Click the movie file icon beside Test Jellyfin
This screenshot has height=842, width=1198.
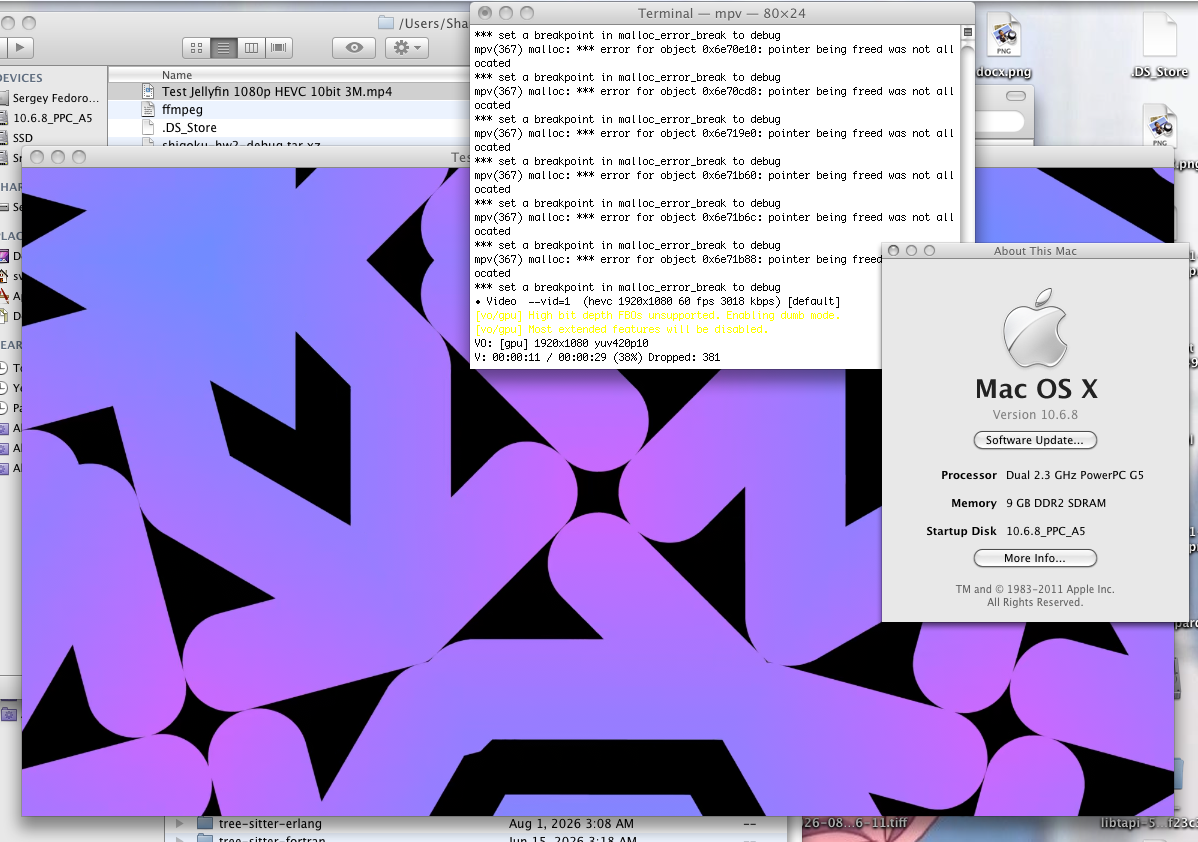pyautogui.click(x=148, y=91)
